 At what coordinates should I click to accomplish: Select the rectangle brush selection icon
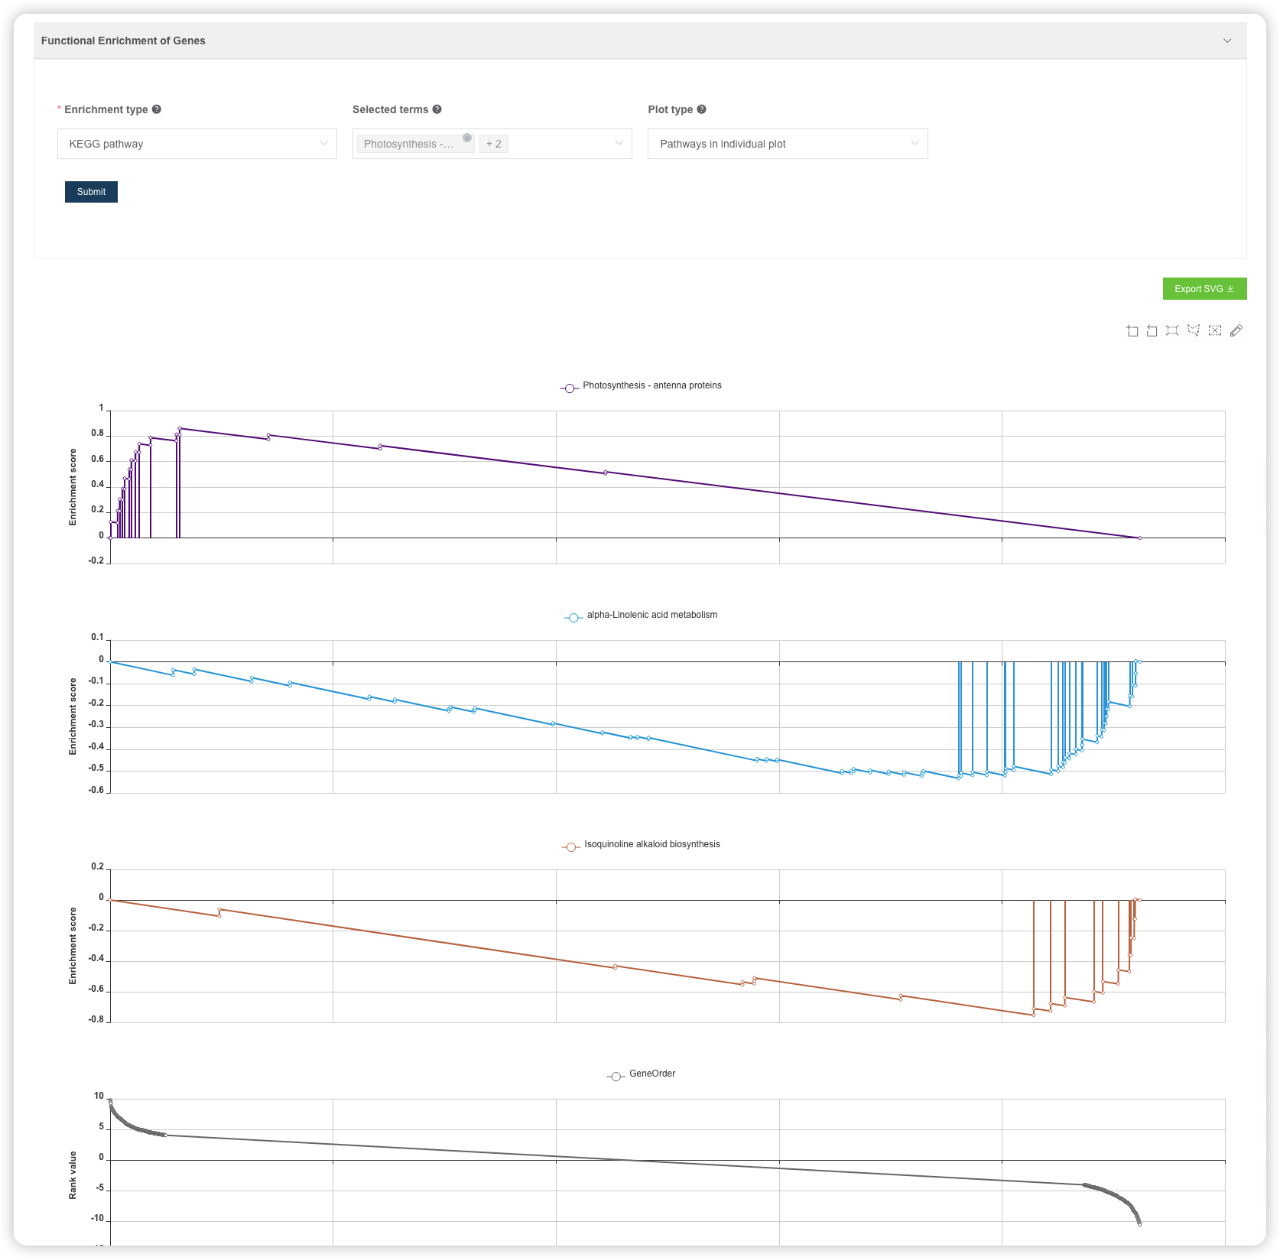(x=1173, y=331)
